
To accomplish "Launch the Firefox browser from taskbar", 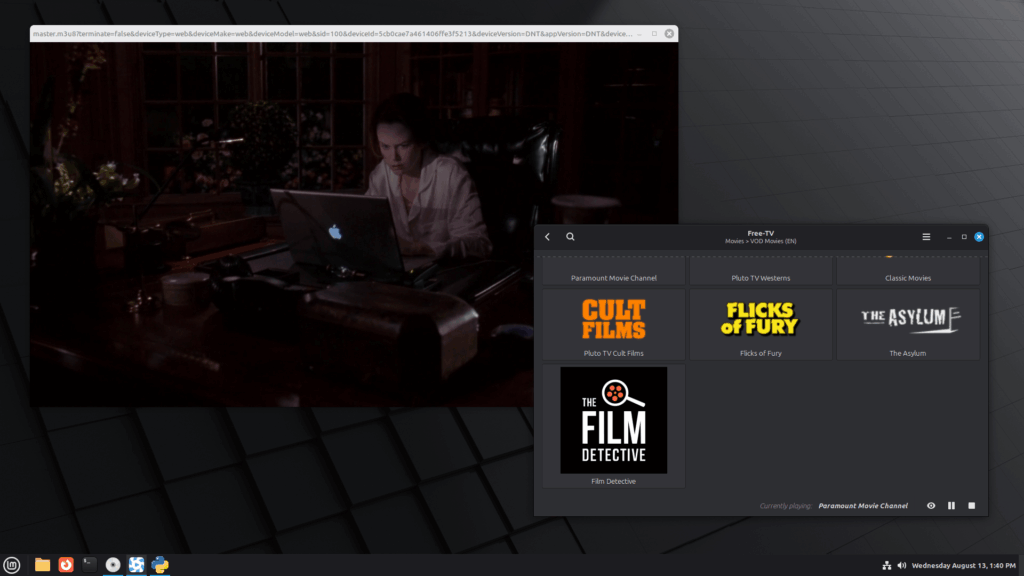I will tap(66, 565).
